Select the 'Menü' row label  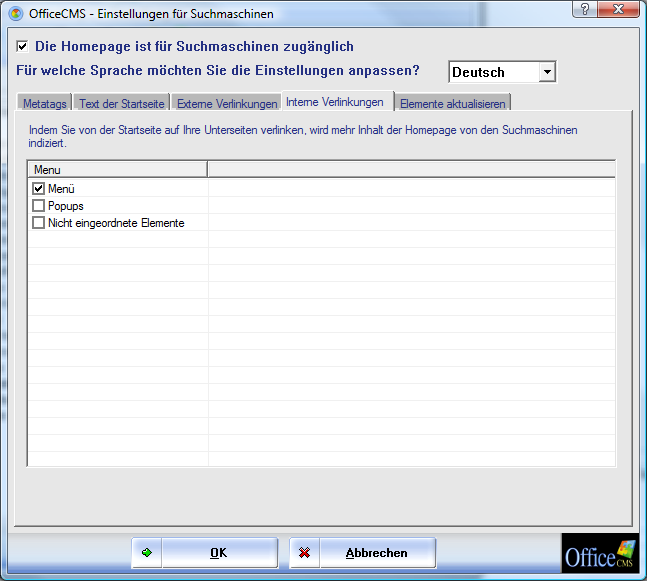pos(61,189)
